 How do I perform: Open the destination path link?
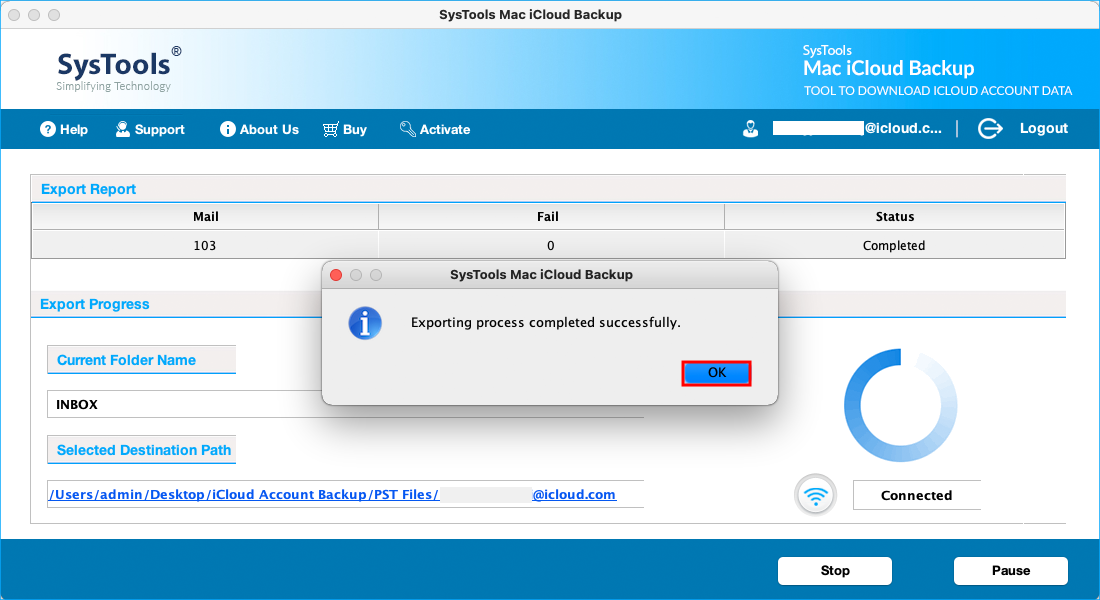pyautogui.click(x=333, y=495)
